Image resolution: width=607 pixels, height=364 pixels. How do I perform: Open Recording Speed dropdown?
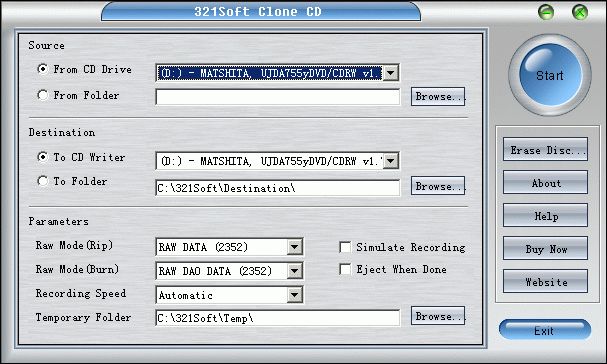pyautogui.click(x=295, y=295)
